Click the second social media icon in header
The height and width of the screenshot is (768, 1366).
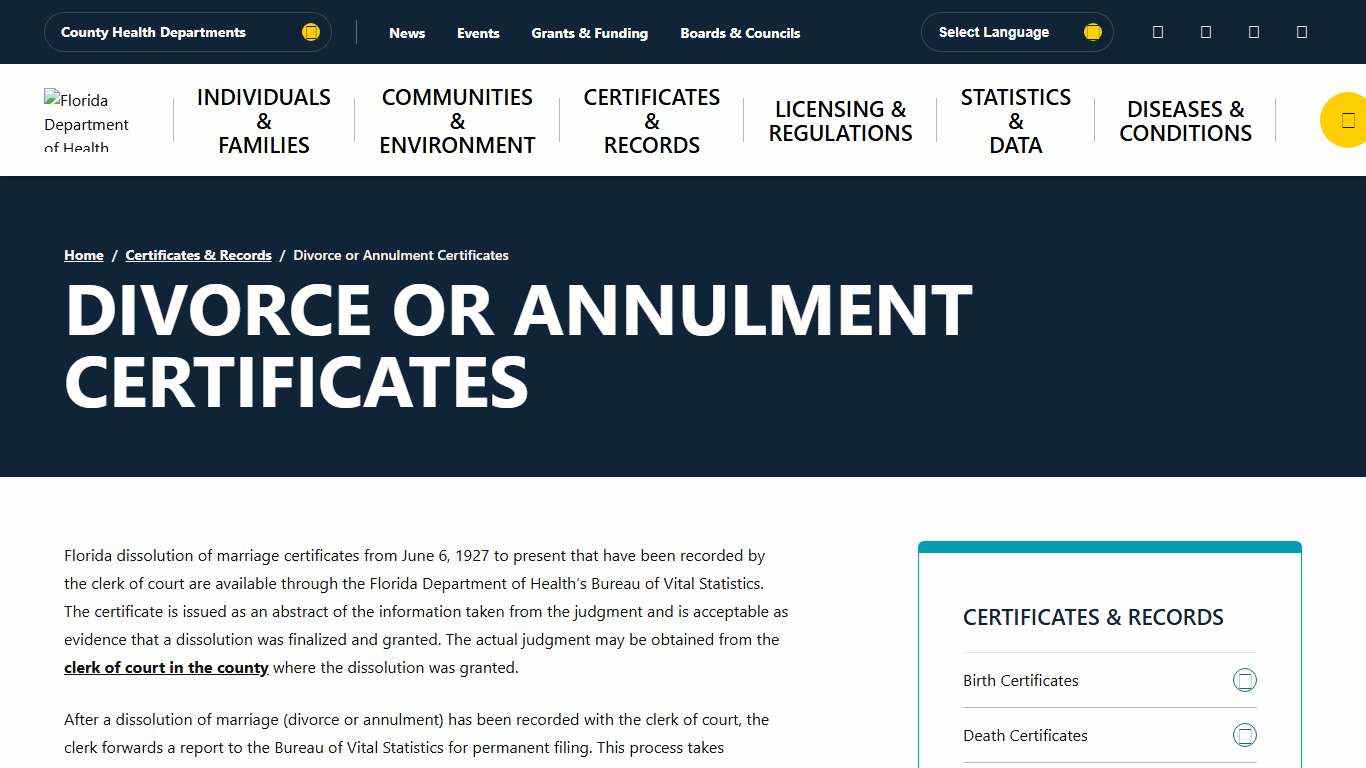coord(1205,31)
